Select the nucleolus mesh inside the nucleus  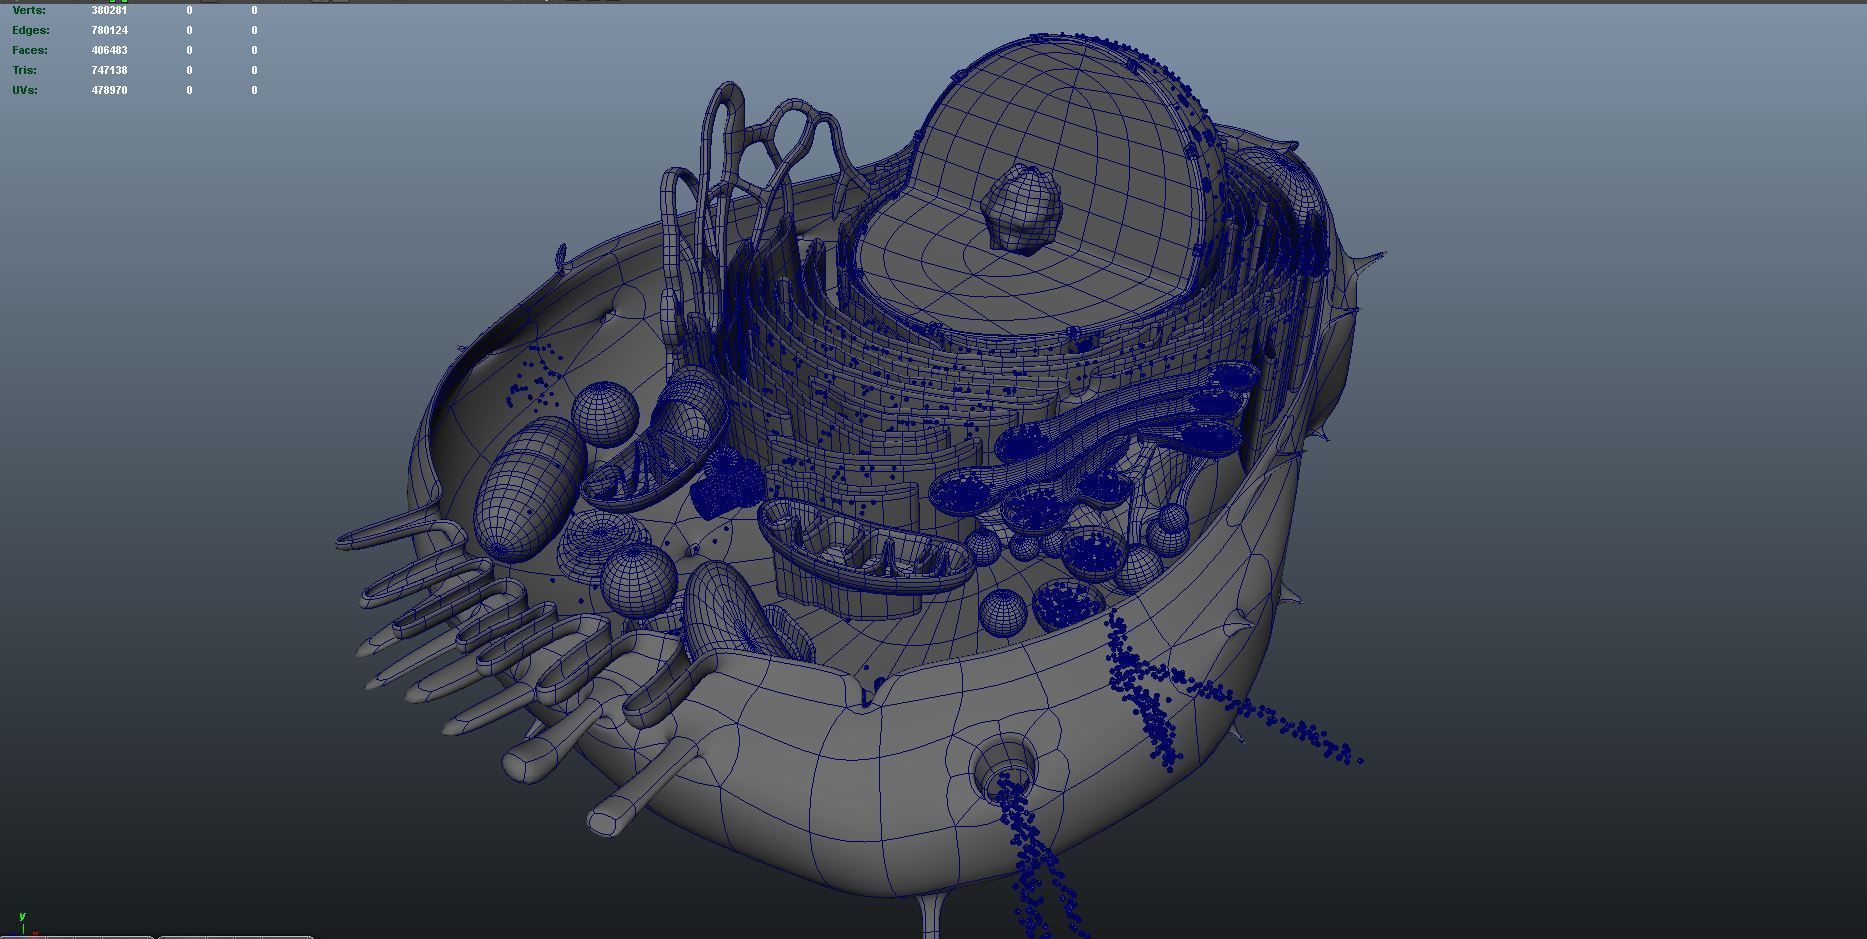[x=1020, y=208]
